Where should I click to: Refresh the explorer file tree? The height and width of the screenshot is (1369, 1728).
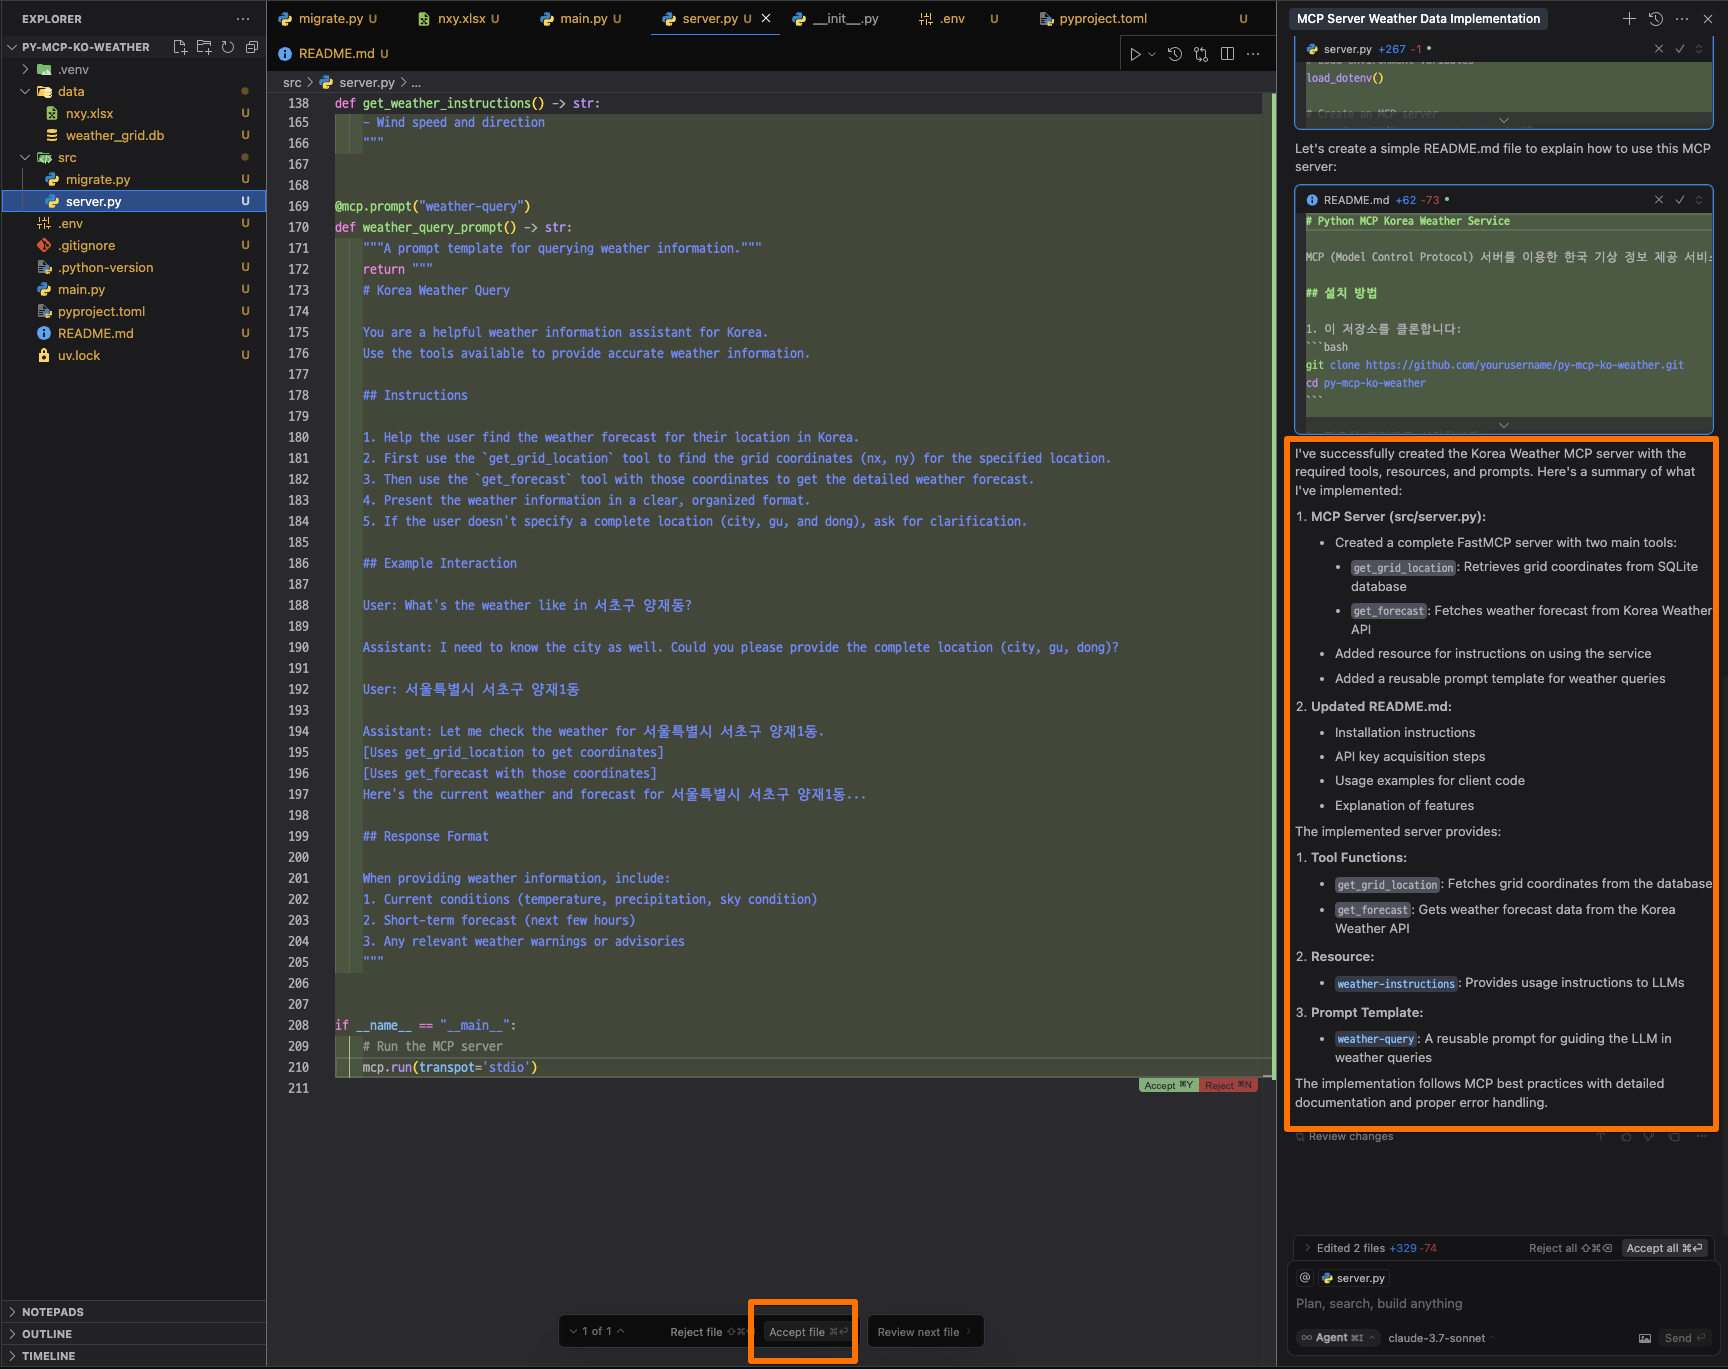228,47
